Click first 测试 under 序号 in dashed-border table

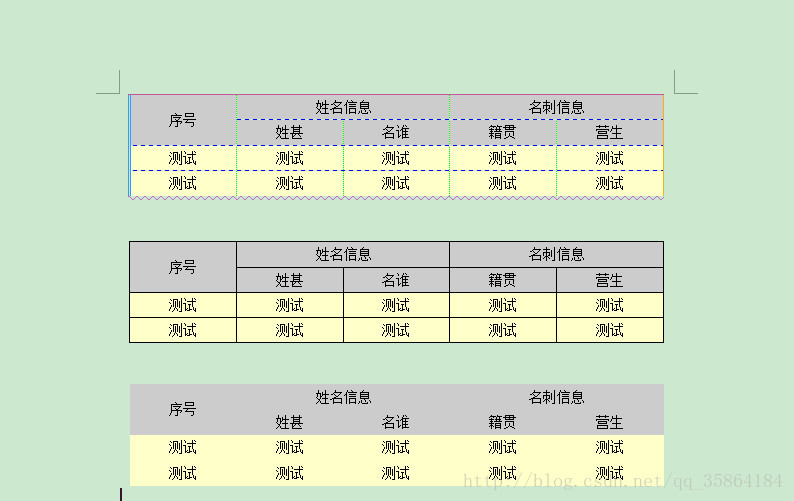click(x=183, y=158)
